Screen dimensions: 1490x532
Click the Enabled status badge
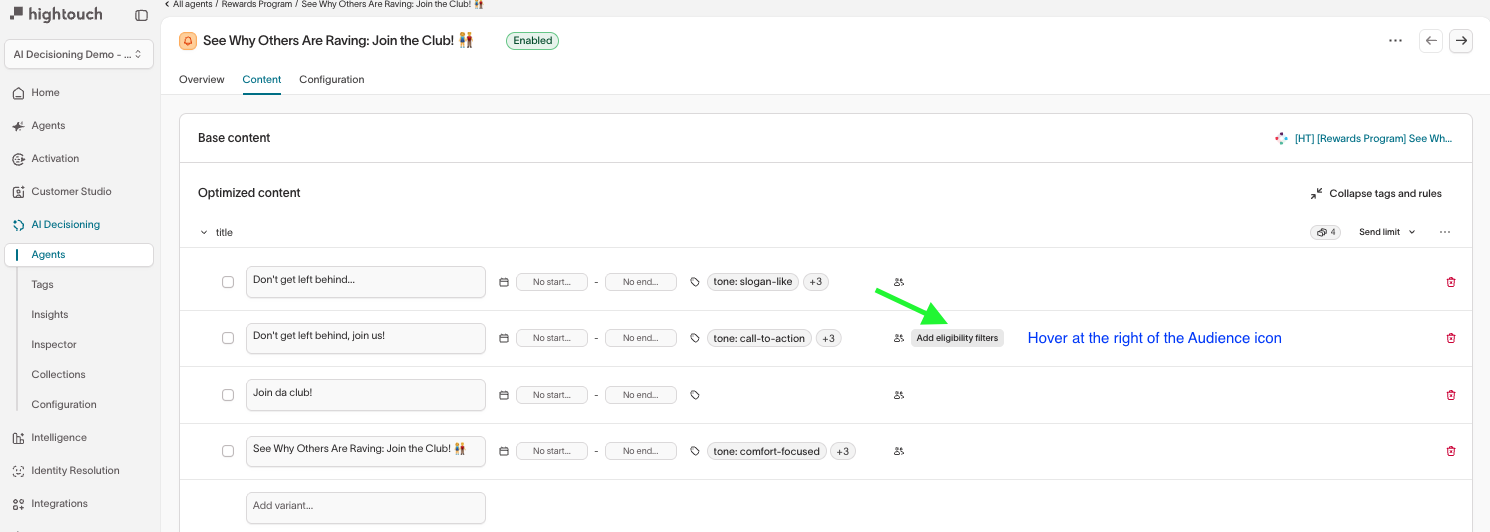[x=532, y=41]
